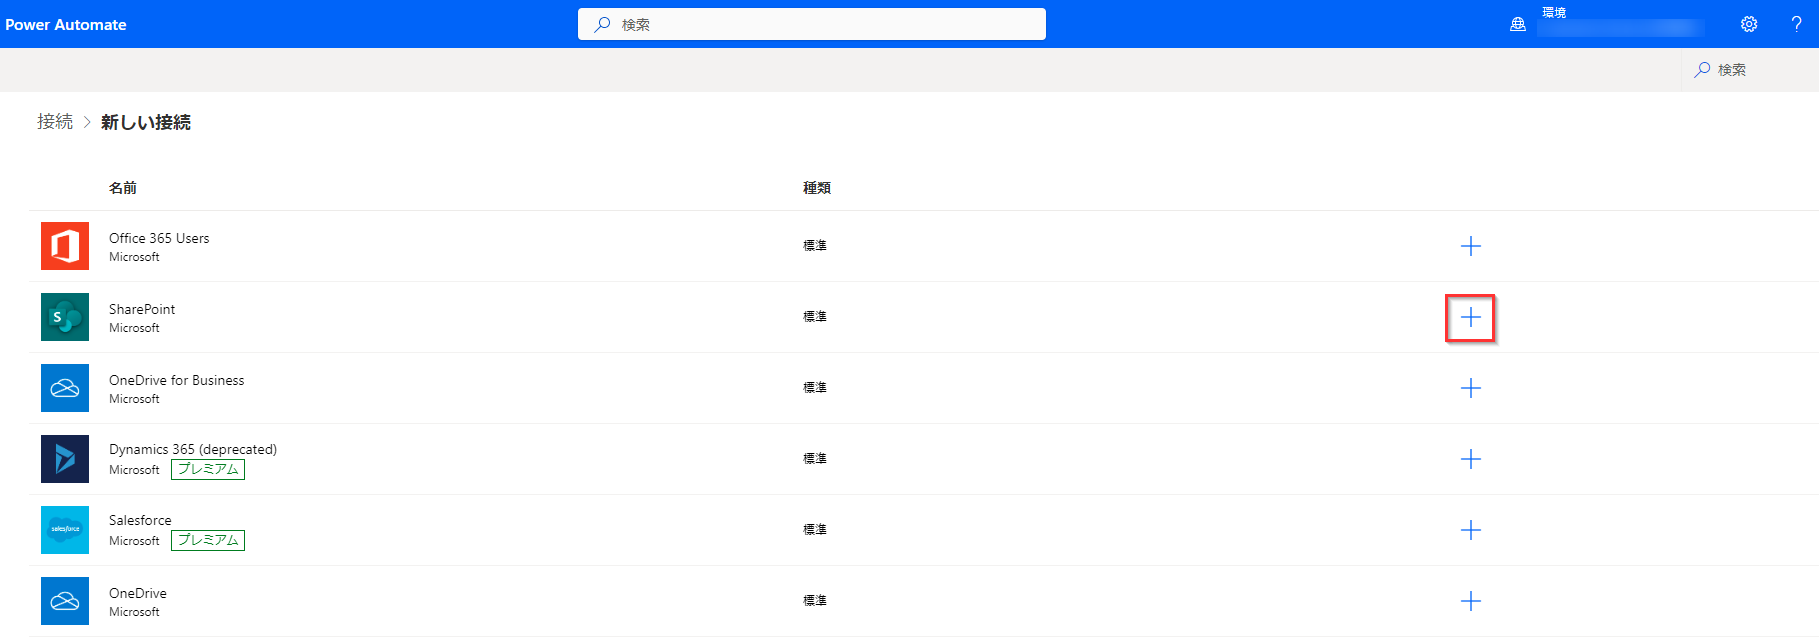1819x643 pixels.
Task: Select the Office 365 Users logo icon
Action: point(65,246)
